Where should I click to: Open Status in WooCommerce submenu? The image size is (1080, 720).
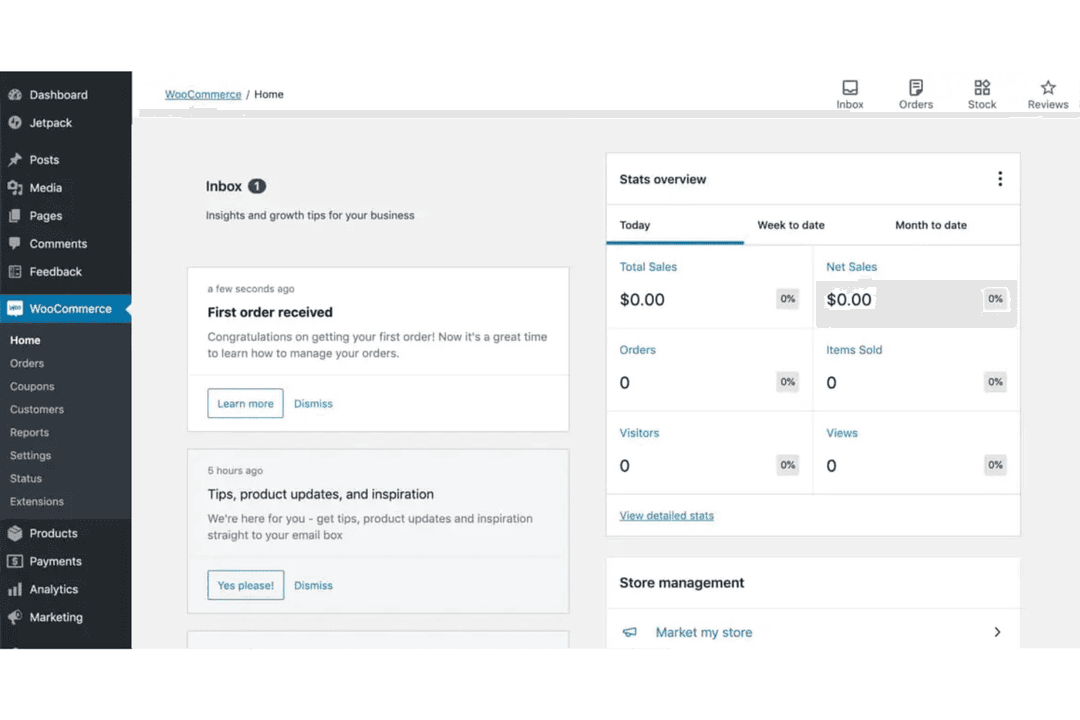click(25, 478)
